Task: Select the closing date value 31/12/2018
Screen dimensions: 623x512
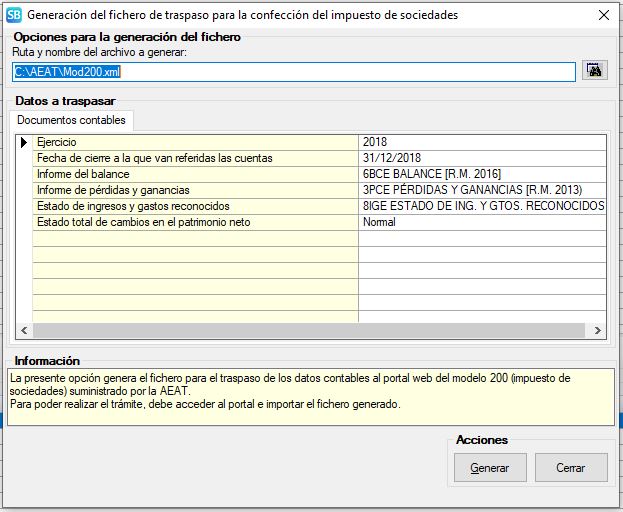Action: point(482,158)
